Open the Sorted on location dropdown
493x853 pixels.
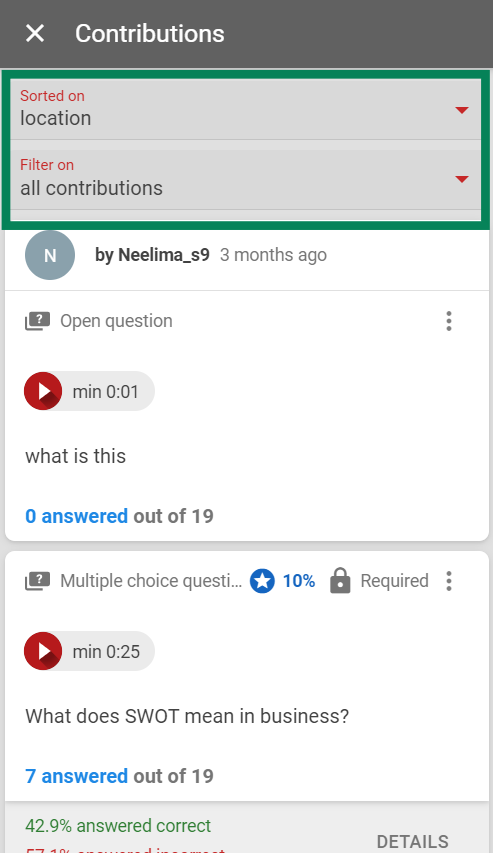(245, 109)
